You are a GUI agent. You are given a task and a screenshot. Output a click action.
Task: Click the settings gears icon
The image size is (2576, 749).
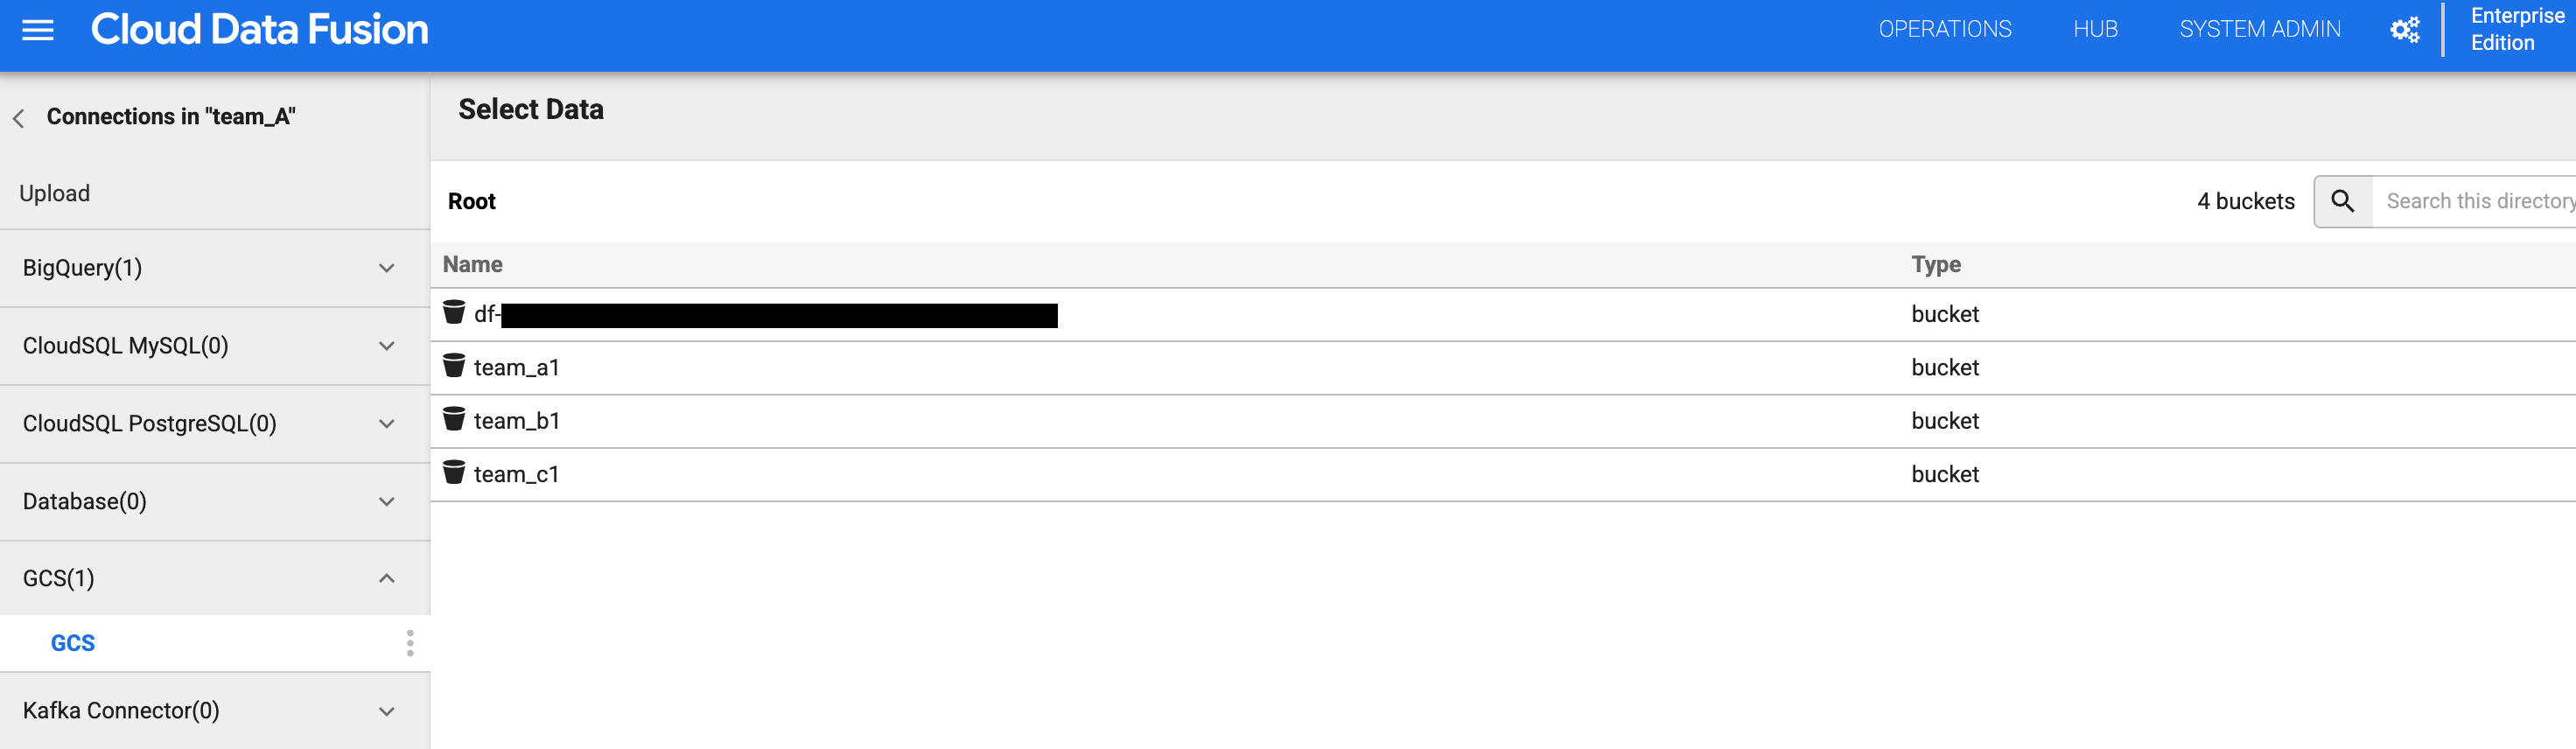[2404, 30]
